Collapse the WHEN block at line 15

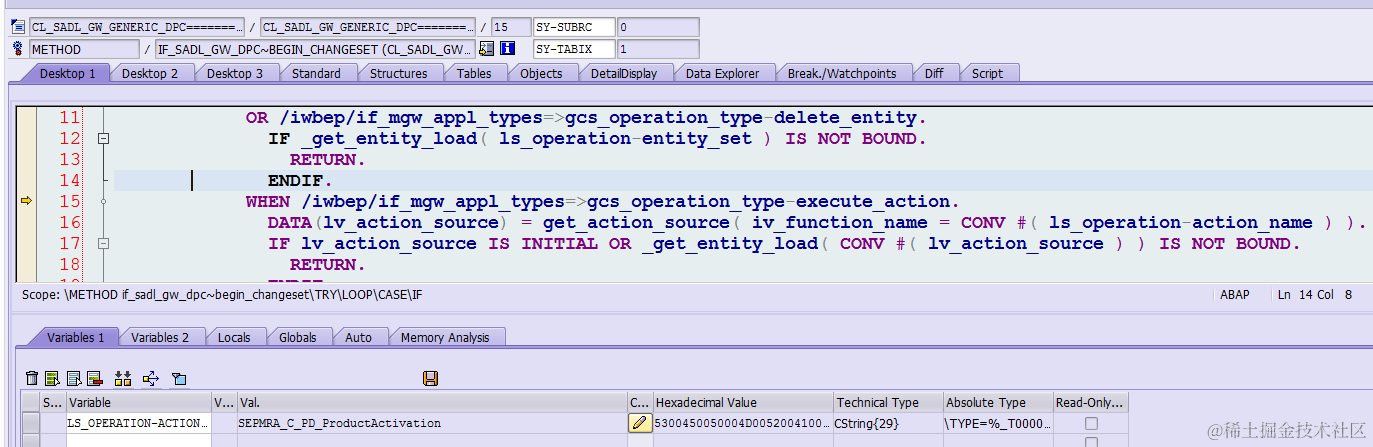coord(103,201)
